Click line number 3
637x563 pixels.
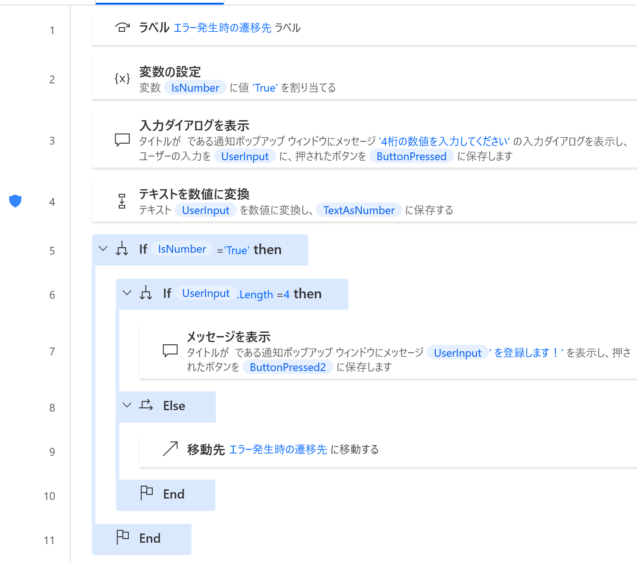(52, 141)
